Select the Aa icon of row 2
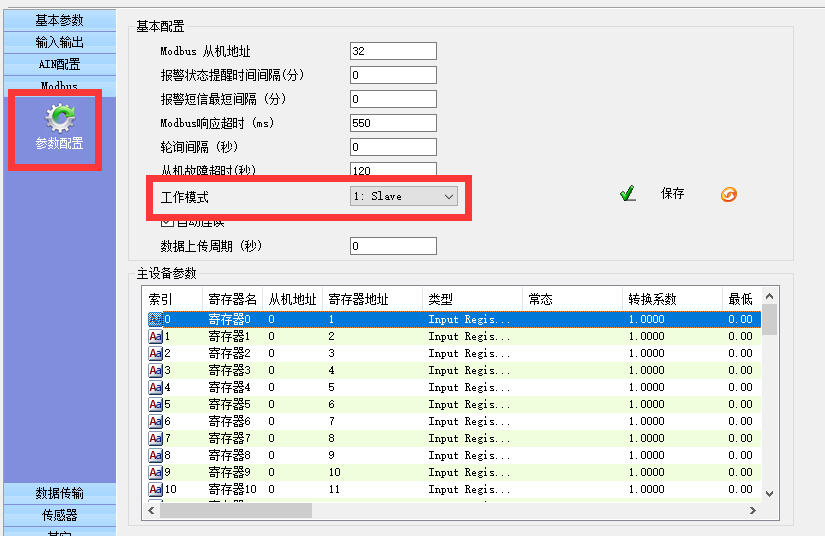825x536 pixels. (x=156, y=353)
